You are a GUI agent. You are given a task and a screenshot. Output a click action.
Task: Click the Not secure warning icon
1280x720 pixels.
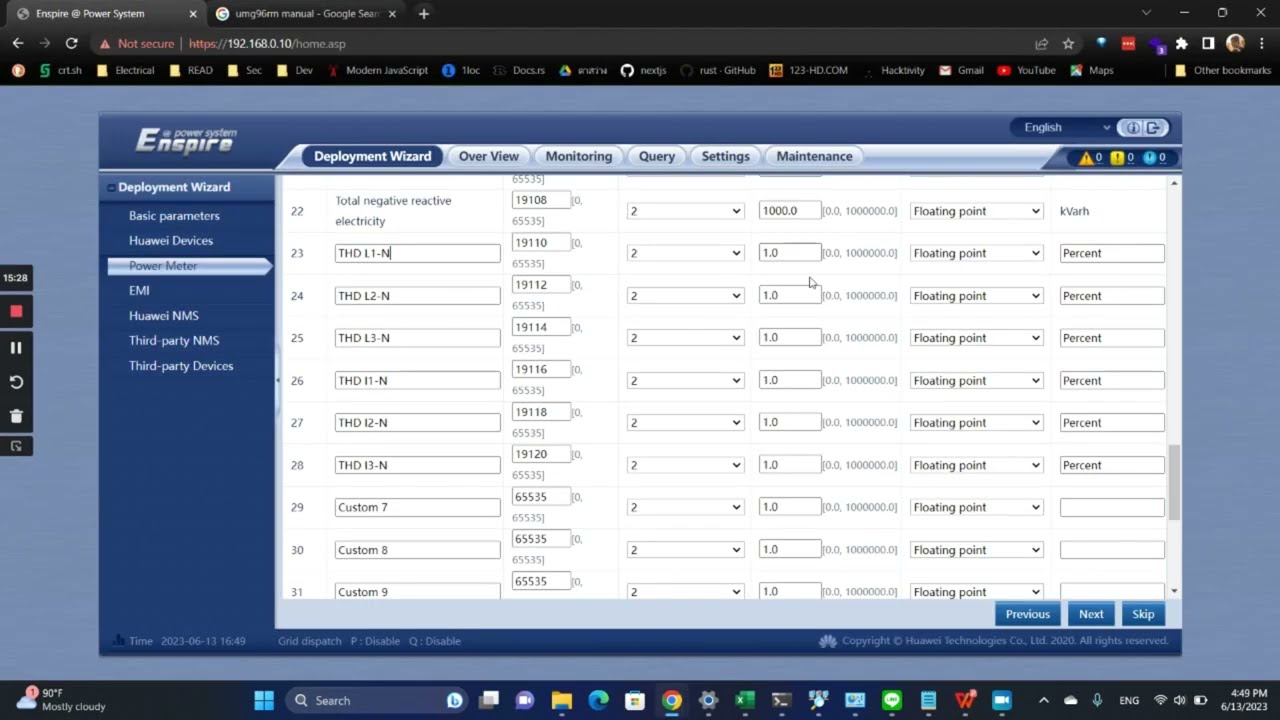104,44
